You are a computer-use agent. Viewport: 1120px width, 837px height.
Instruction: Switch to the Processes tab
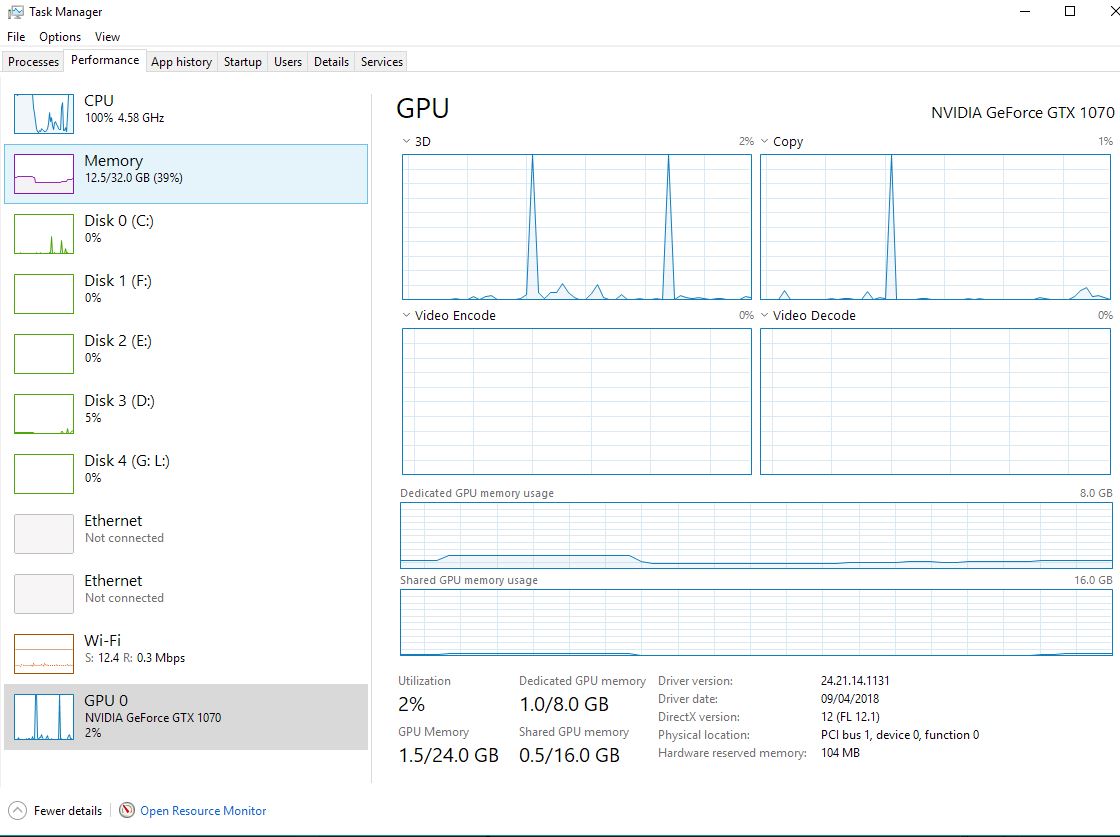[33, 61]
